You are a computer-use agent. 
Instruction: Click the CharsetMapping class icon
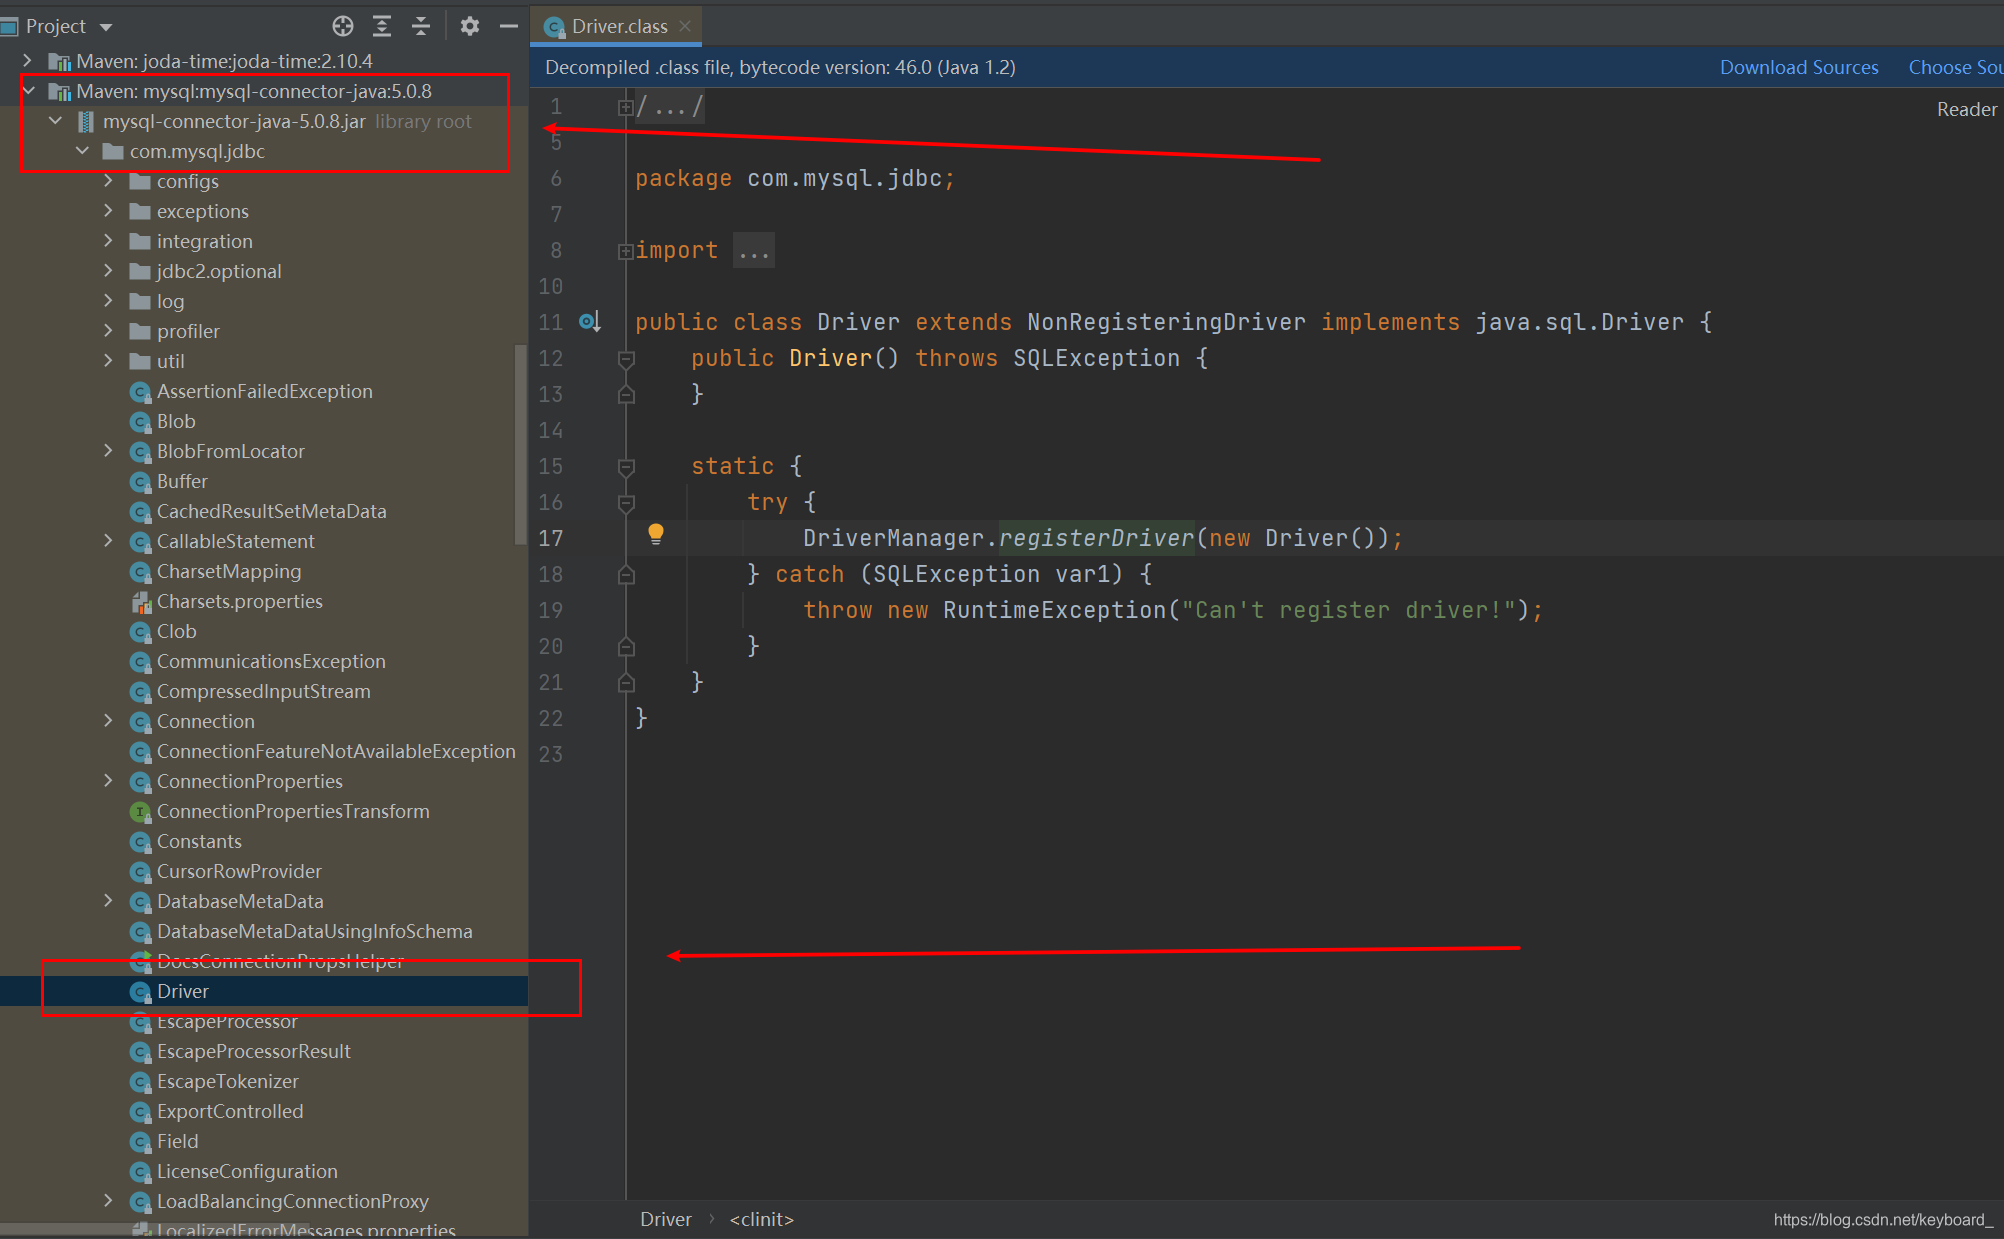click(x=141, y=572)
